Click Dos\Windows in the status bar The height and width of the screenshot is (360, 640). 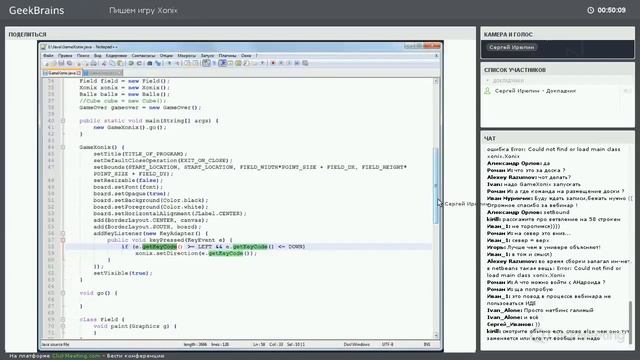(x=357, y=344)
